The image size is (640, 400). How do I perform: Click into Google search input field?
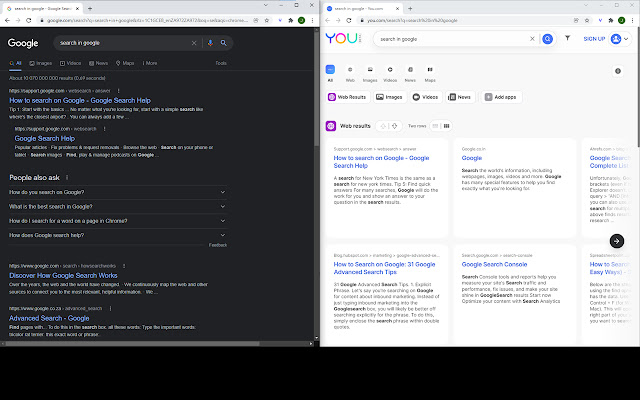tap(122, 43)
